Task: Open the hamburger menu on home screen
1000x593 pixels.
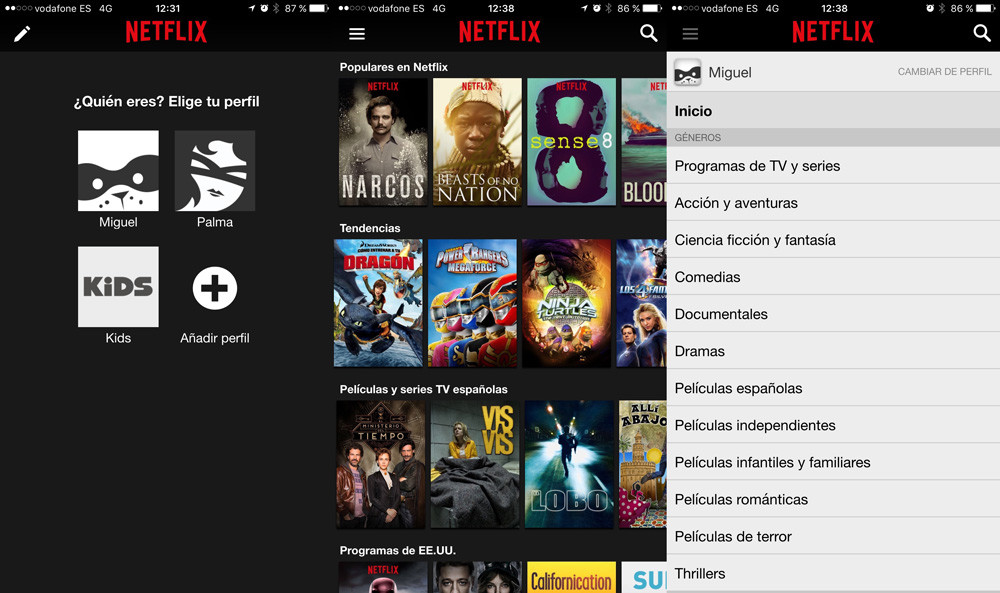Action: click(x=357, y=34)
